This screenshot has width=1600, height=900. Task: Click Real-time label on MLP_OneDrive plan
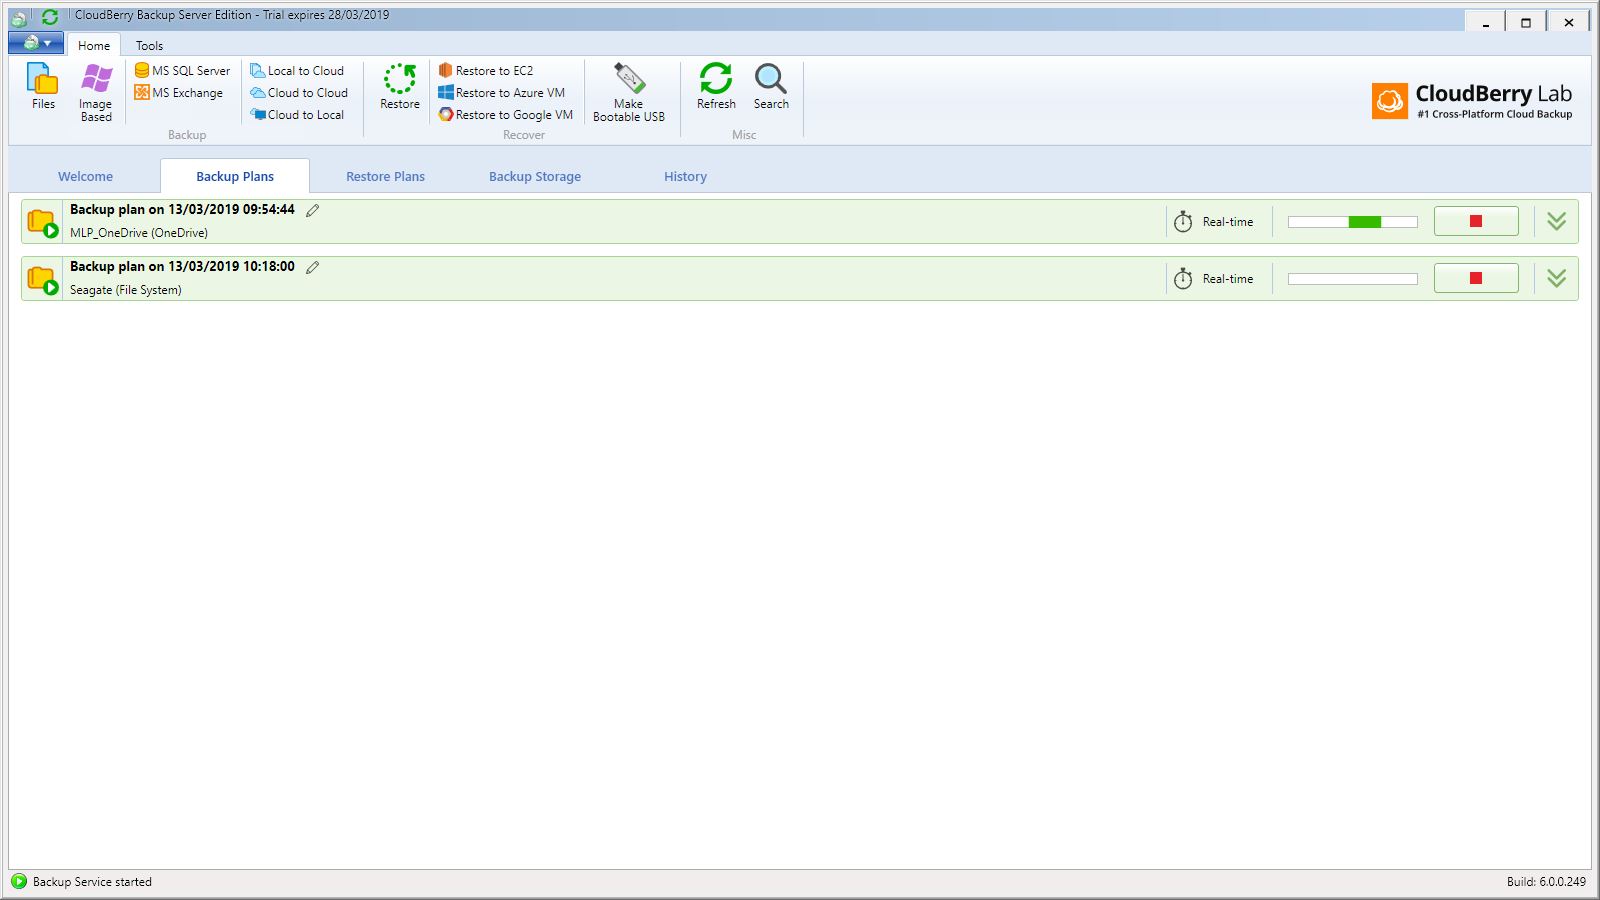tap(1228, 222)
